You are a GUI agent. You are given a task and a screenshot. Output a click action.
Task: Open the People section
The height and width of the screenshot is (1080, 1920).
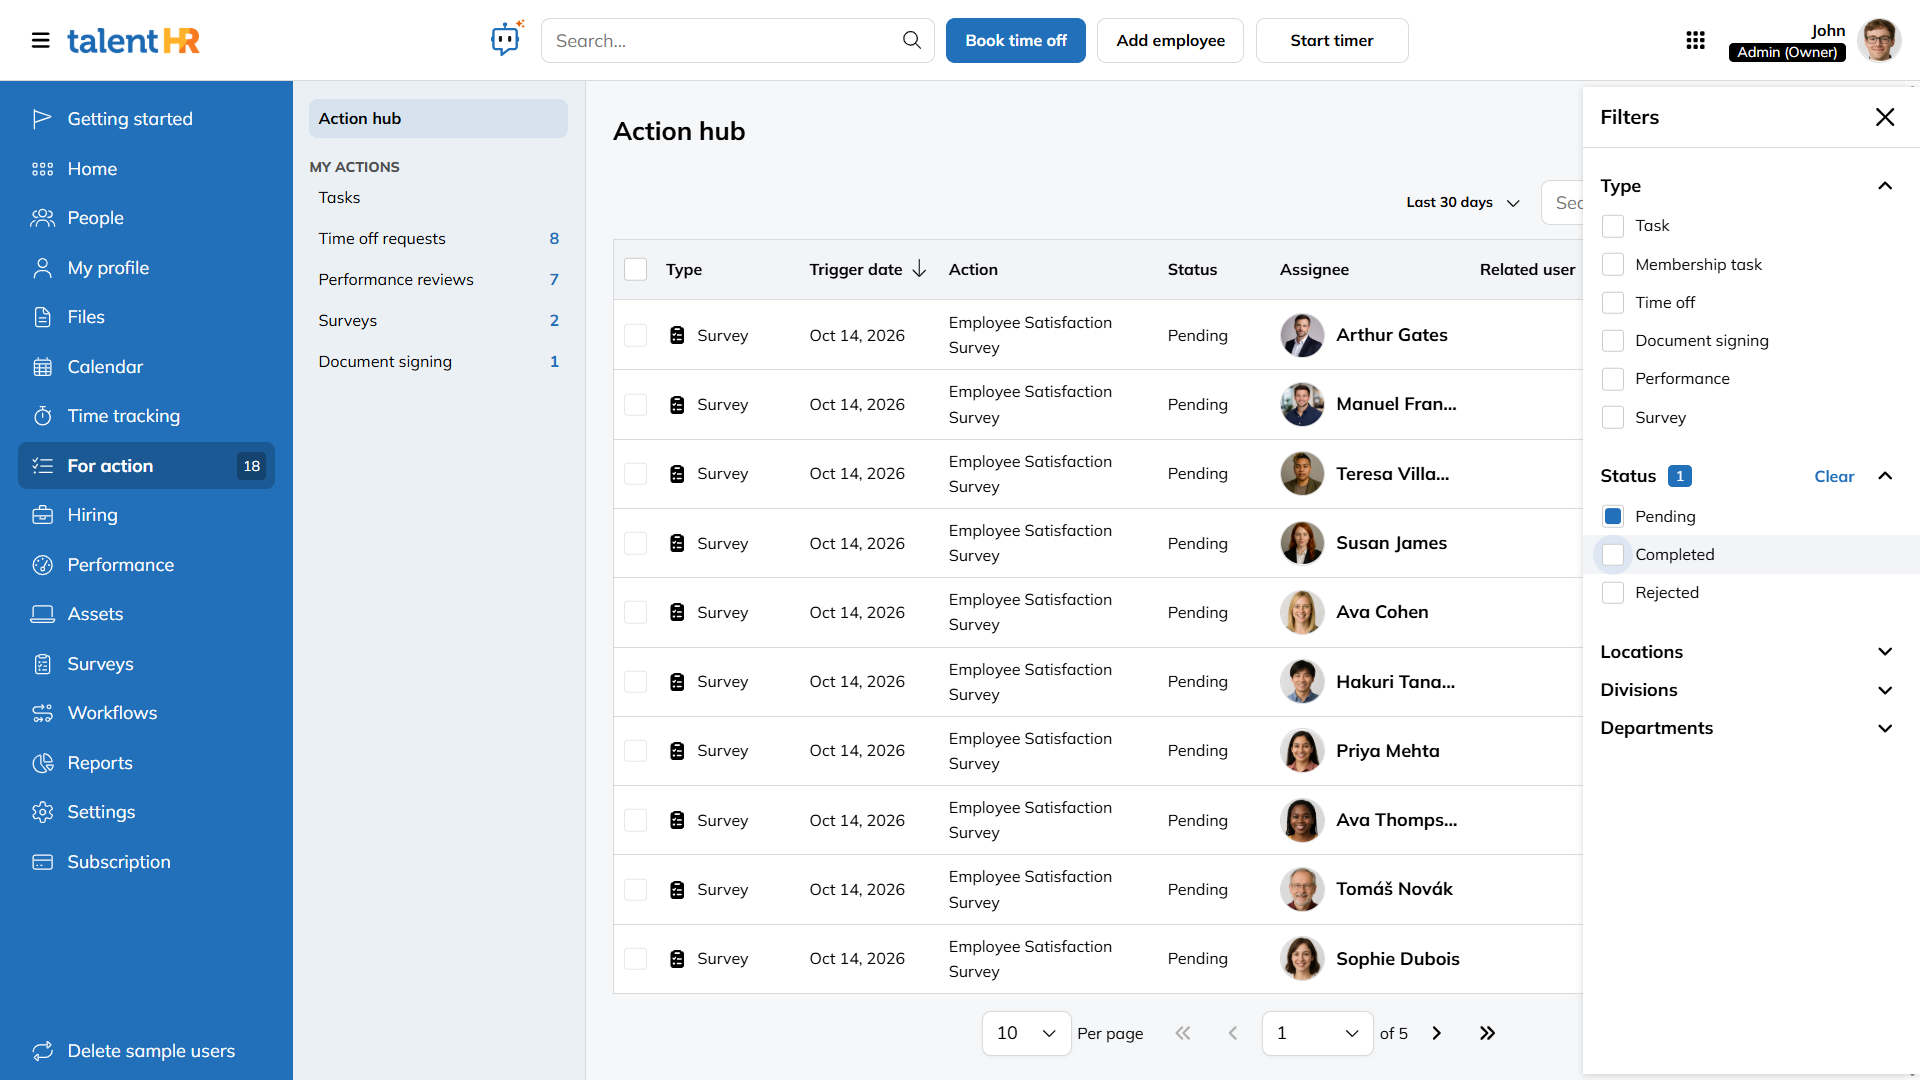click(146, 218)
